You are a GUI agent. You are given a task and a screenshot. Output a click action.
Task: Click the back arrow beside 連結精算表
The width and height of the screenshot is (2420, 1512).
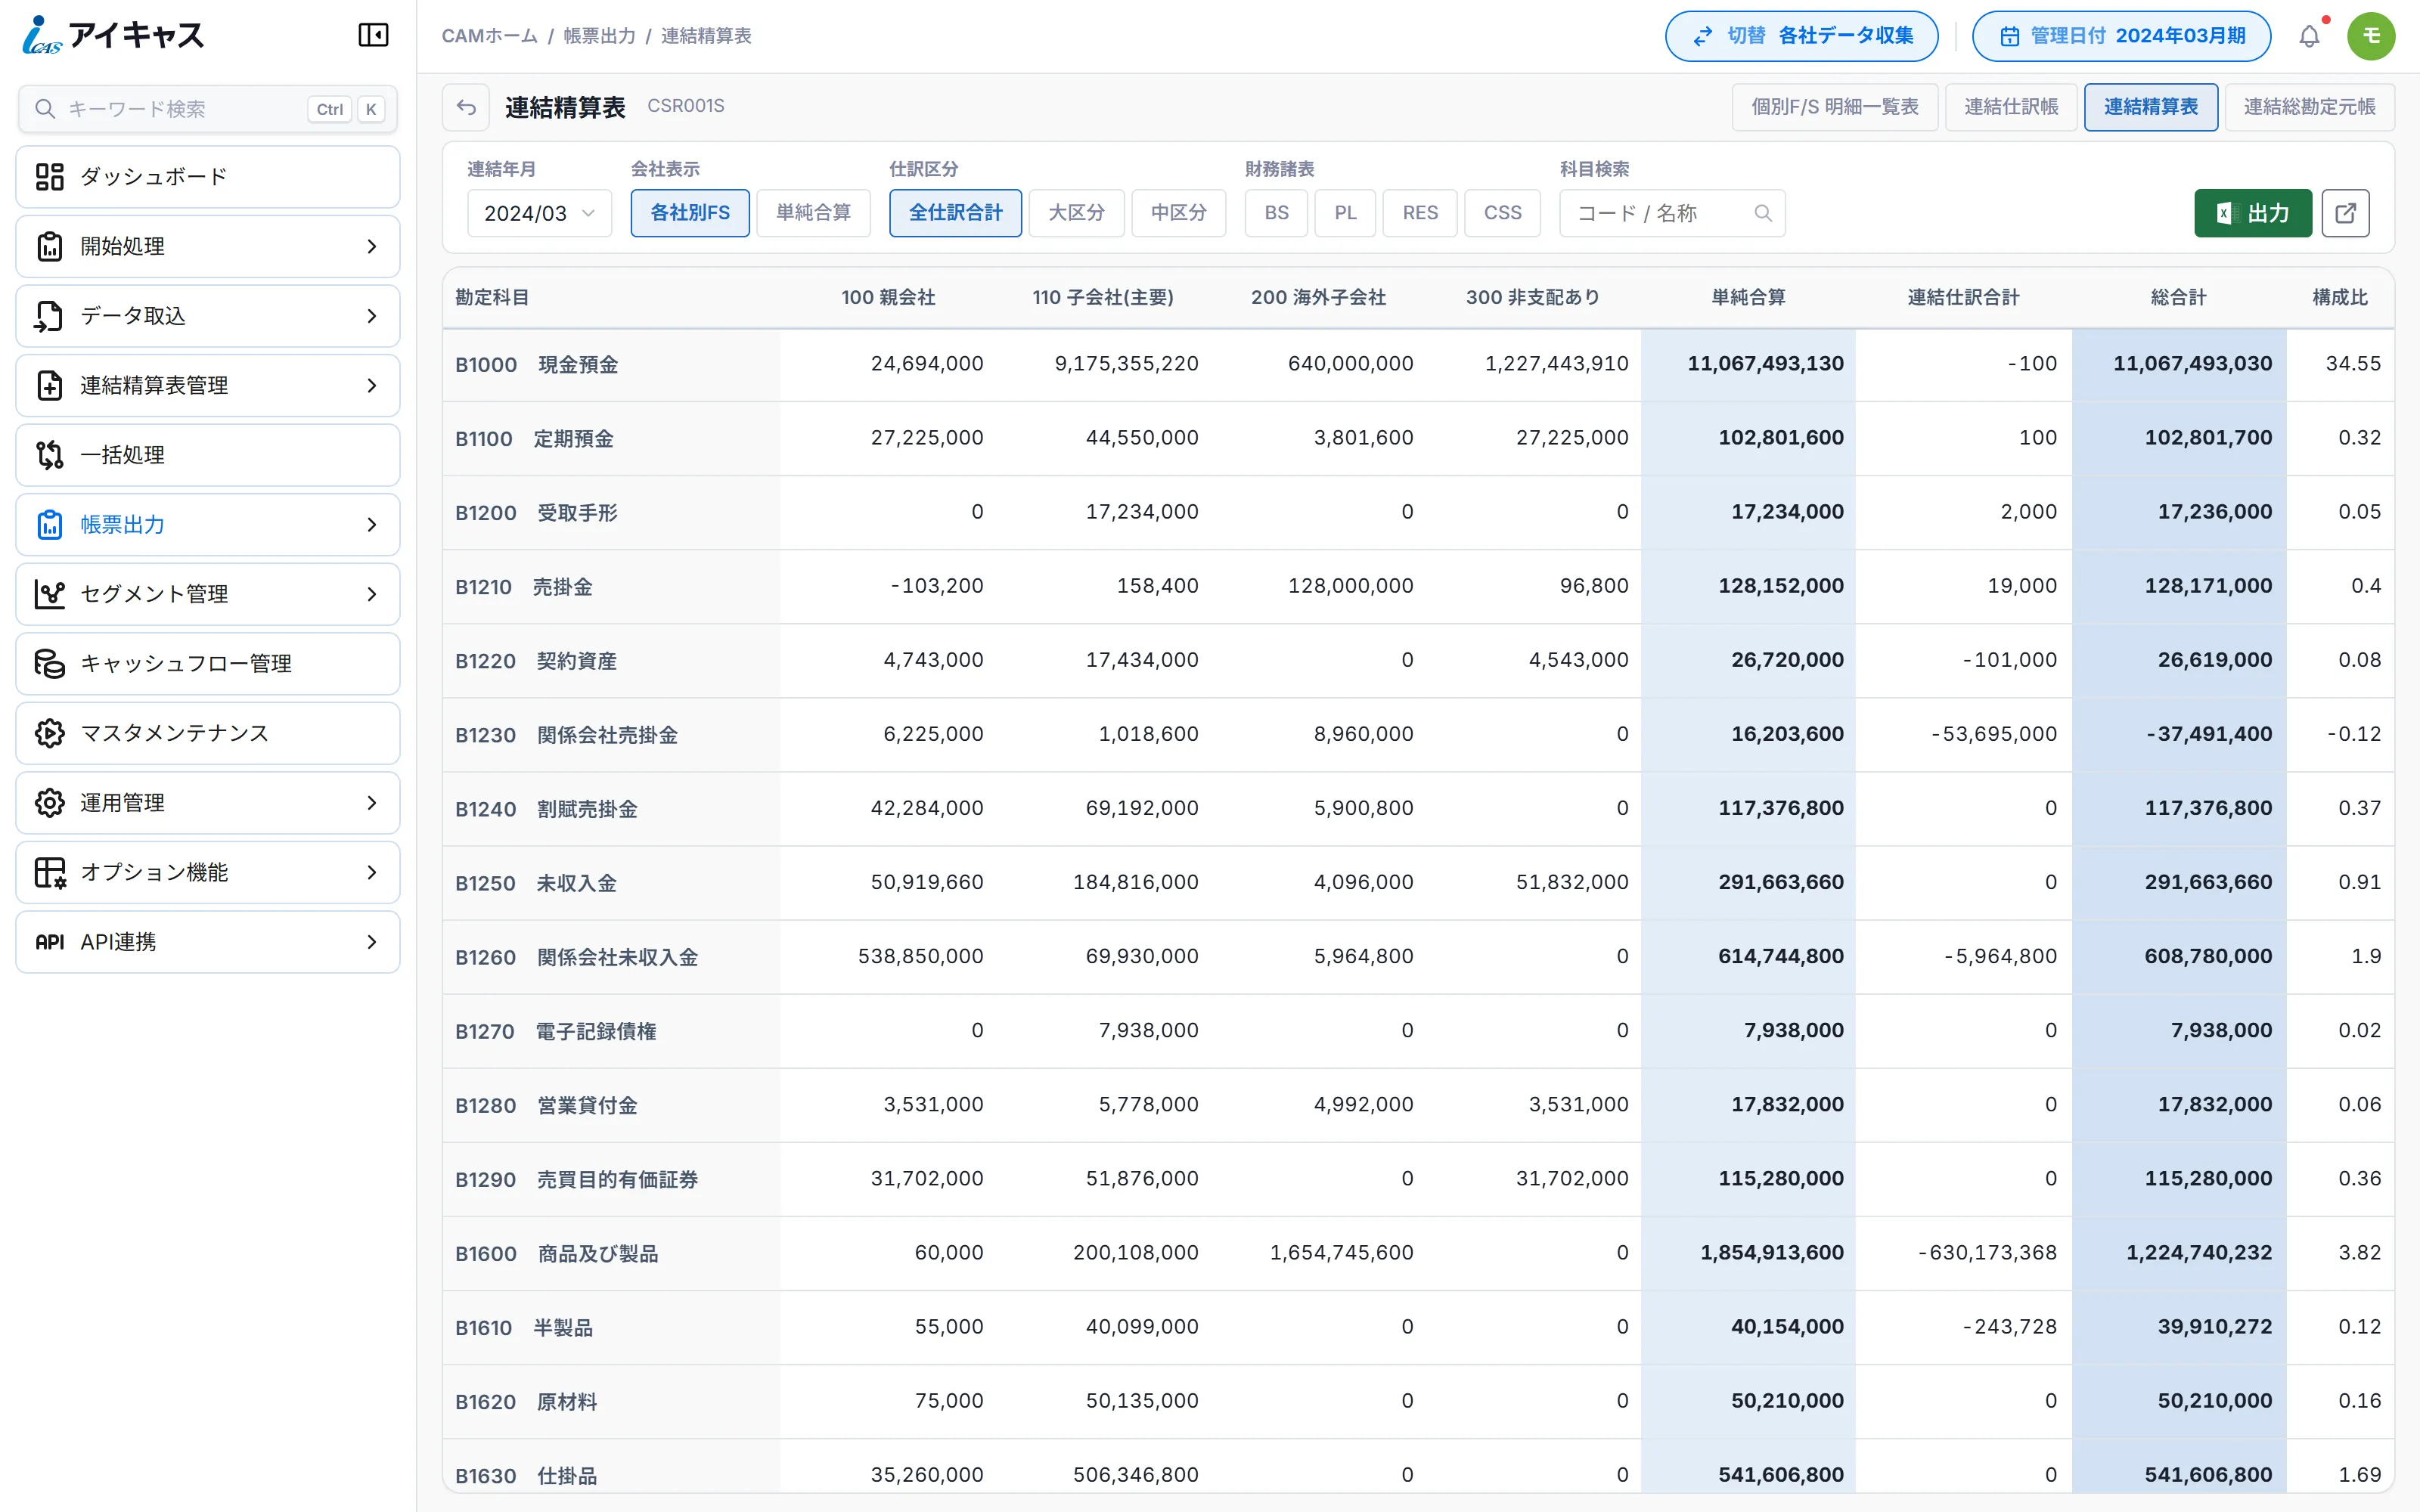pos(466,107)
